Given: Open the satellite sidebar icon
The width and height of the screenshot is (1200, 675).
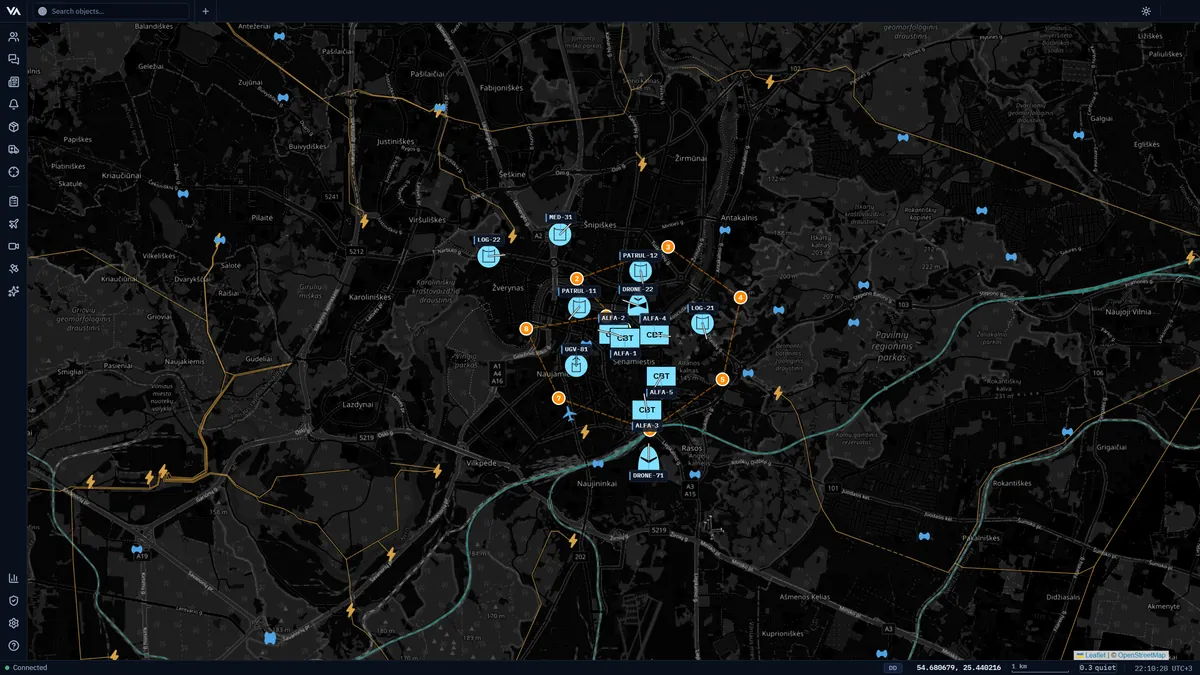Looking at the screenshot, I should coord(14,269).
